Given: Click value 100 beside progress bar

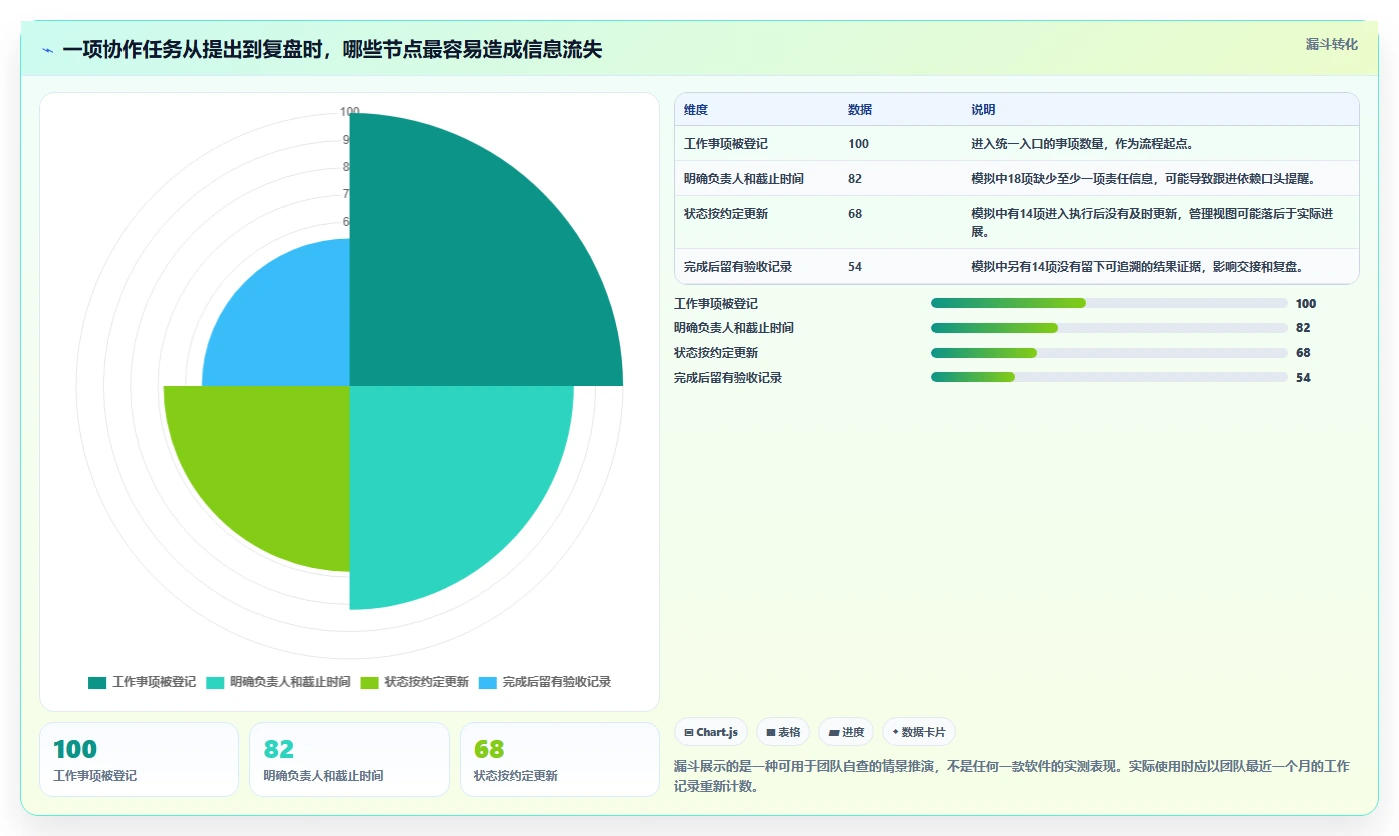Looking at the screenshot, I should pyautogui.click(x=1306, y=304).
